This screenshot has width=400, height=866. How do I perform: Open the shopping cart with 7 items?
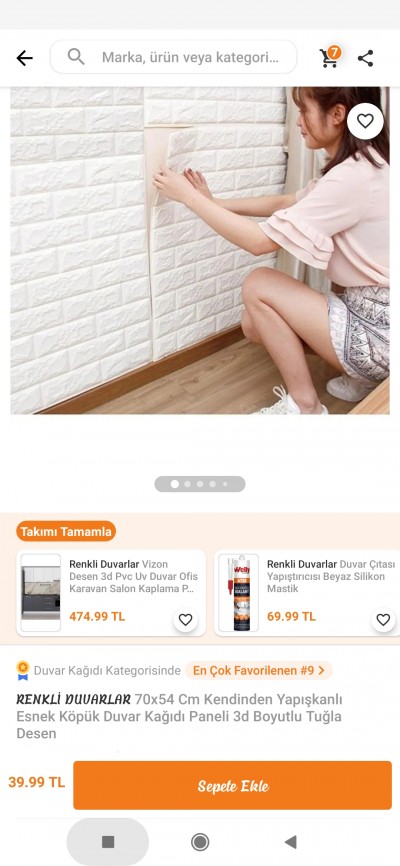pyautogui.click(x=330, y=57)
